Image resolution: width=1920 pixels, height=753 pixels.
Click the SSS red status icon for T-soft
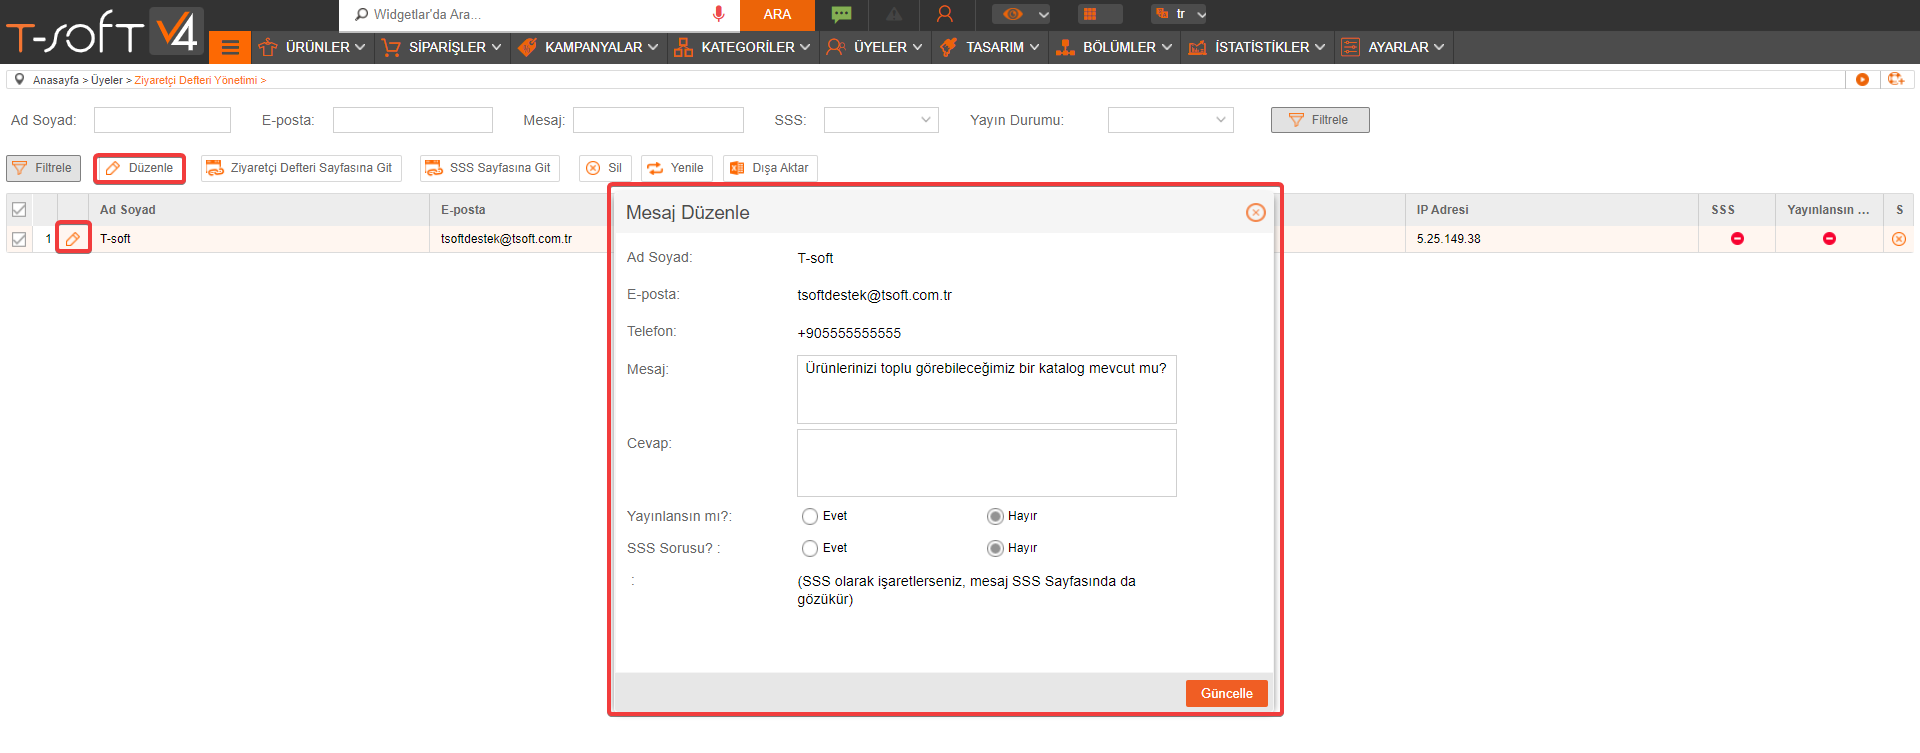click(1737, 238)
